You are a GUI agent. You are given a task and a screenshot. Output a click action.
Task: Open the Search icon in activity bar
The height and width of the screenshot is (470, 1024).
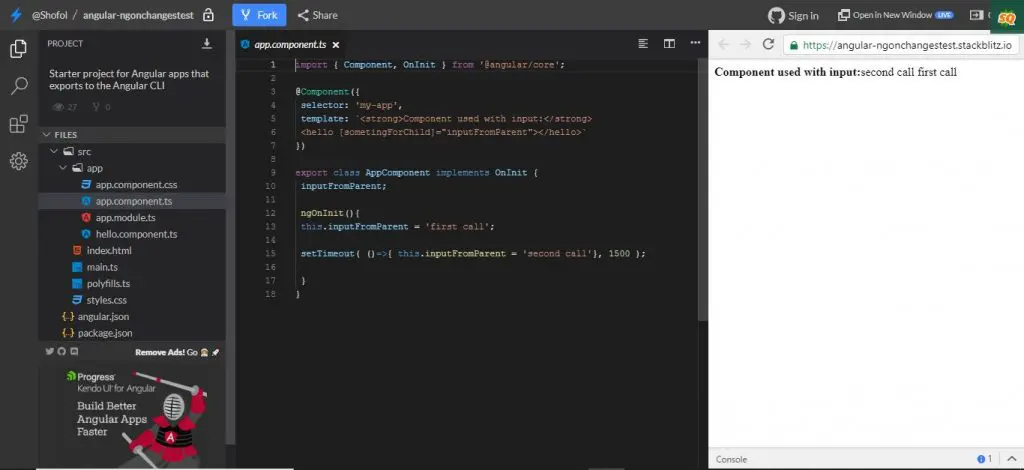point(19,86)
